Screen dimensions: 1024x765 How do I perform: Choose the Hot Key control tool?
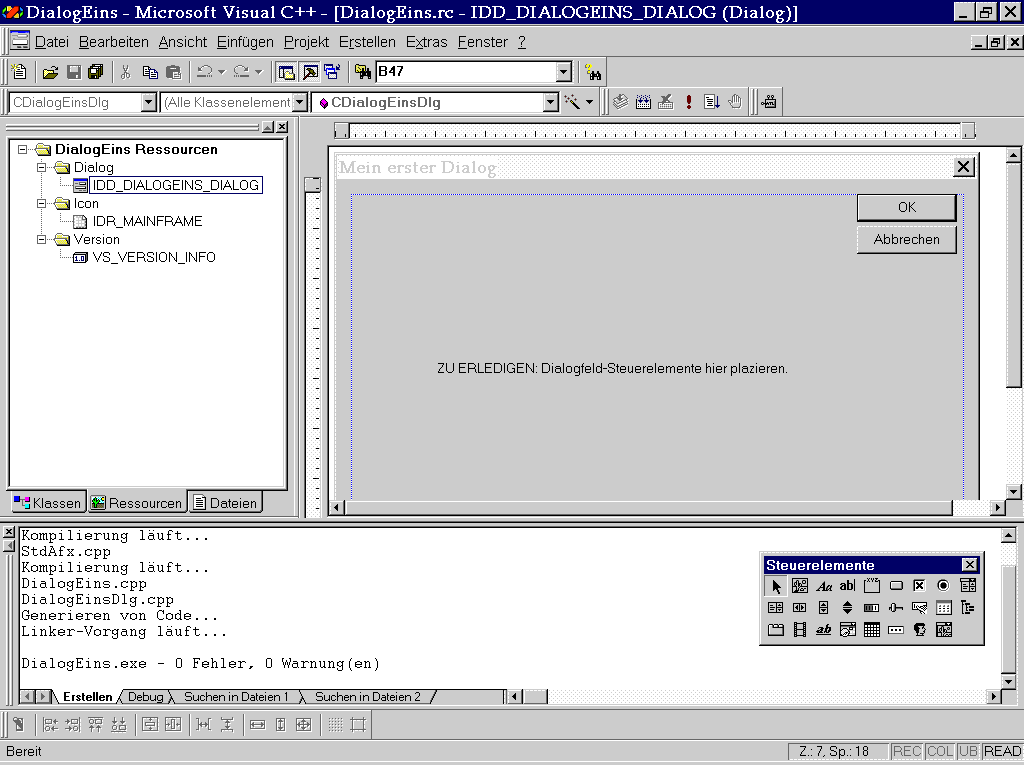(919, 608)
